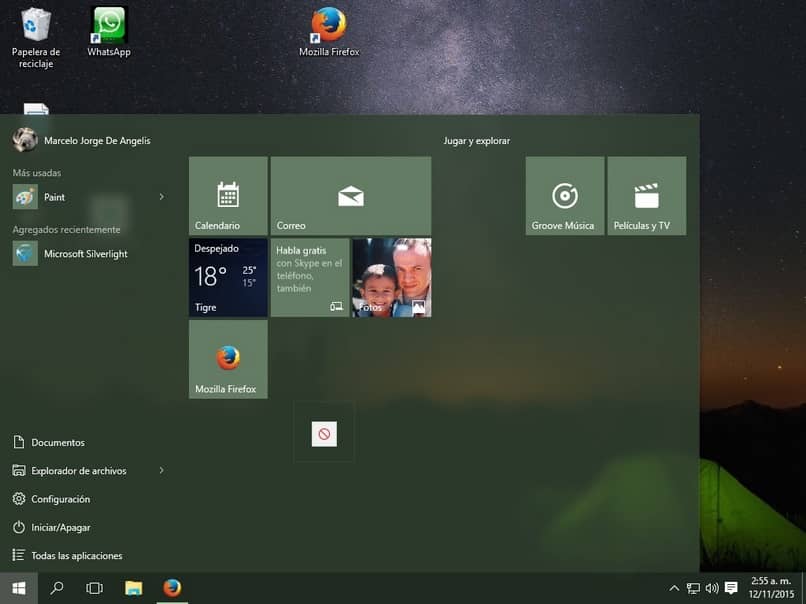The height and width of the screenshot is (604, 806).
Task: Open the Correo mail tile
Action: tap(350, 195)
